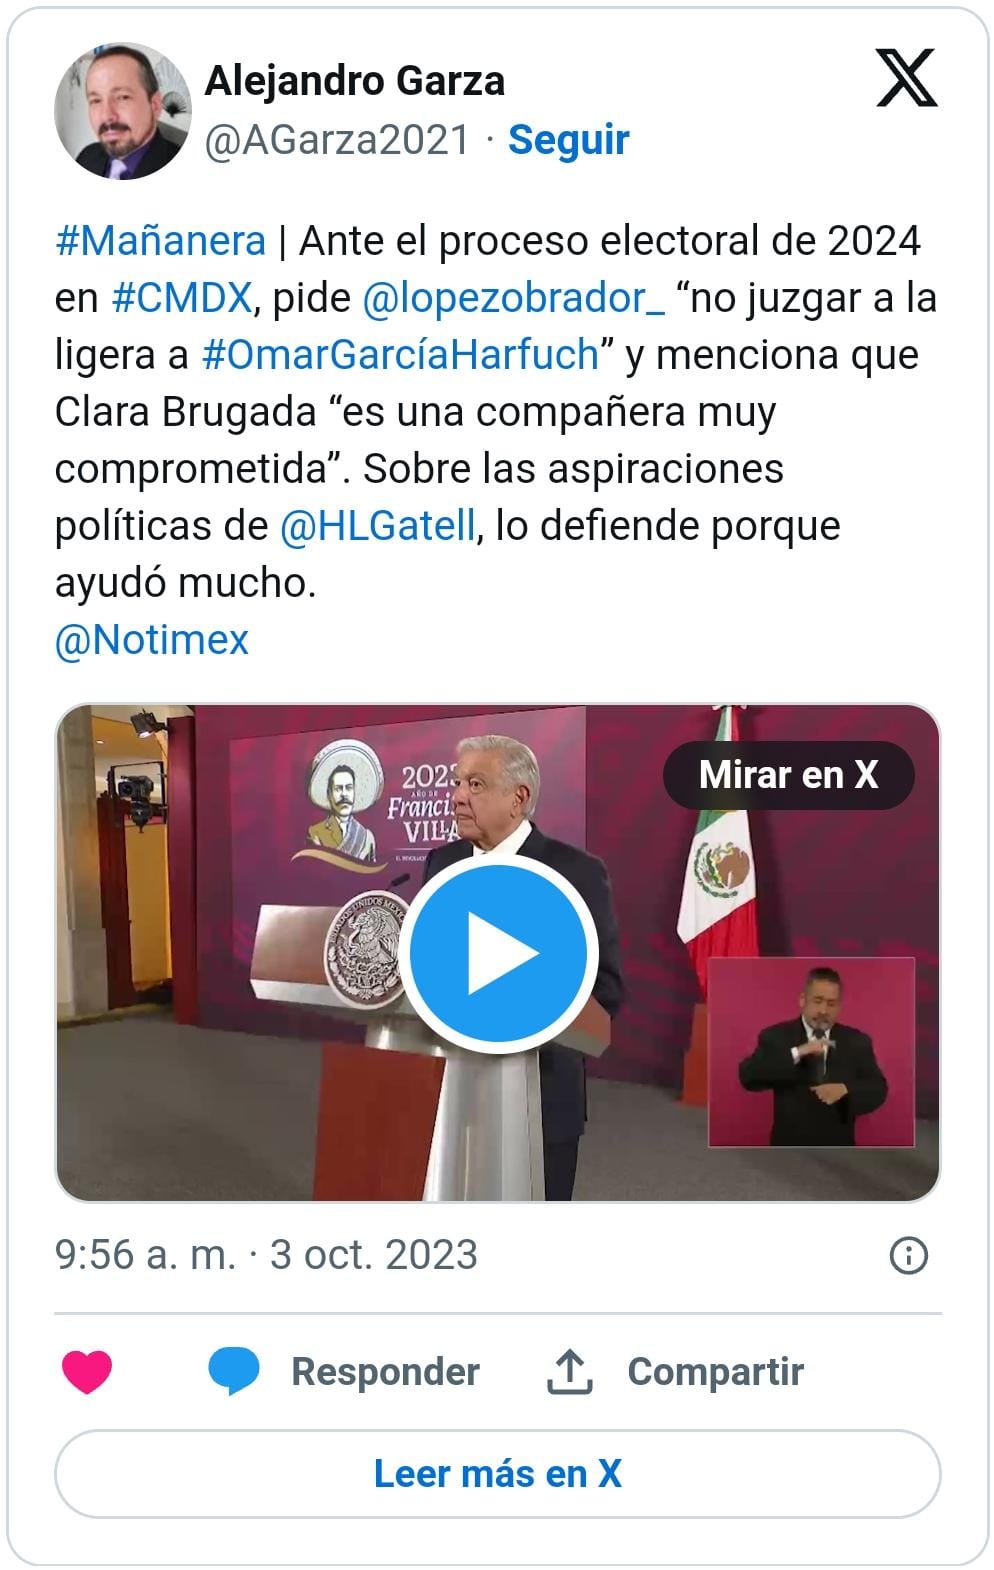Open the tweet info circle icon

[x=908, y=1255]
